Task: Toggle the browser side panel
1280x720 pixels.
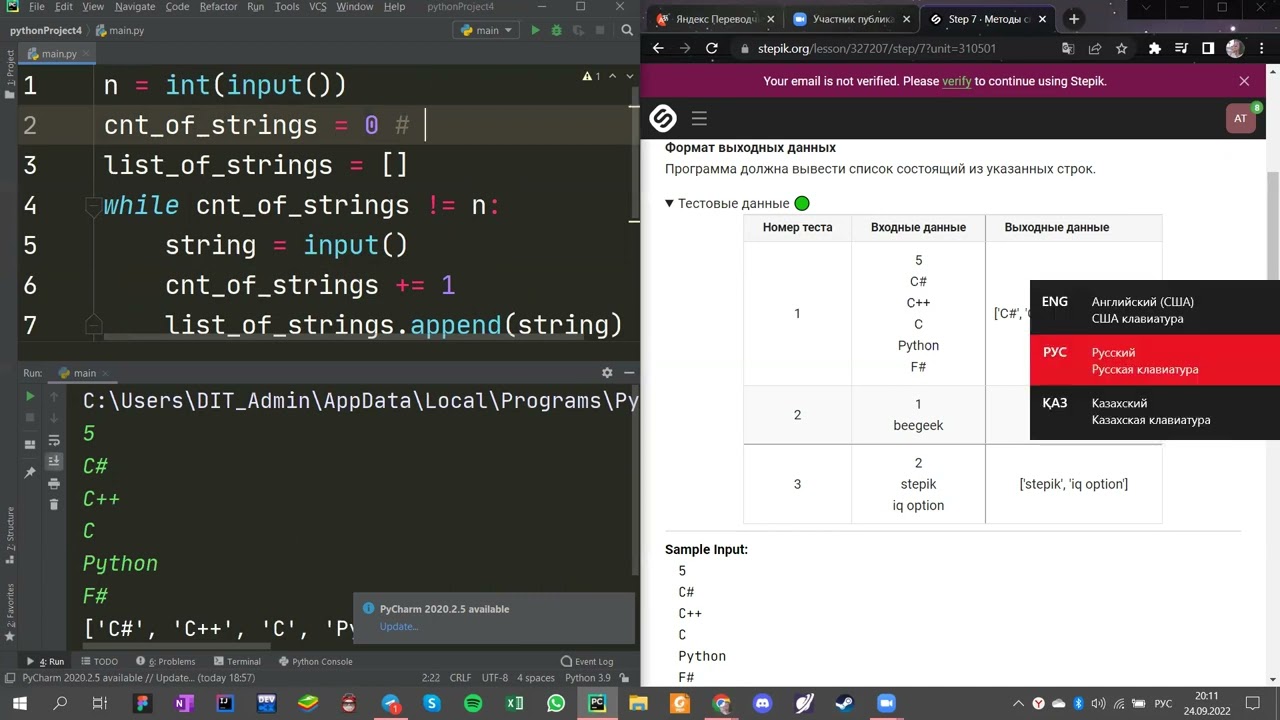Action: [1208, 48]
